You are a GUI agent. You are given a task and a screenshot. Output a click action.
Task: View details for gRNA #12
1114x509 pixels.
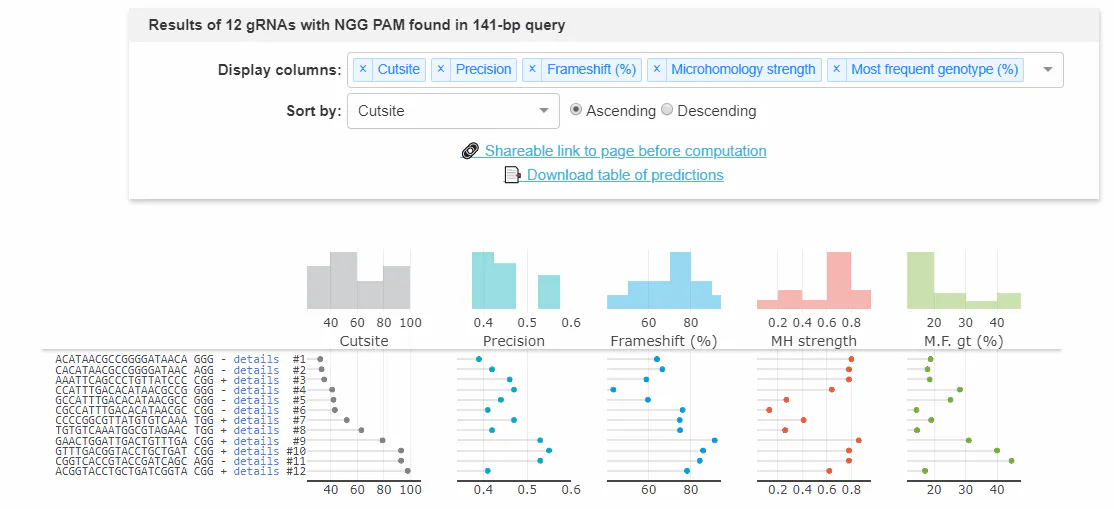256,471
